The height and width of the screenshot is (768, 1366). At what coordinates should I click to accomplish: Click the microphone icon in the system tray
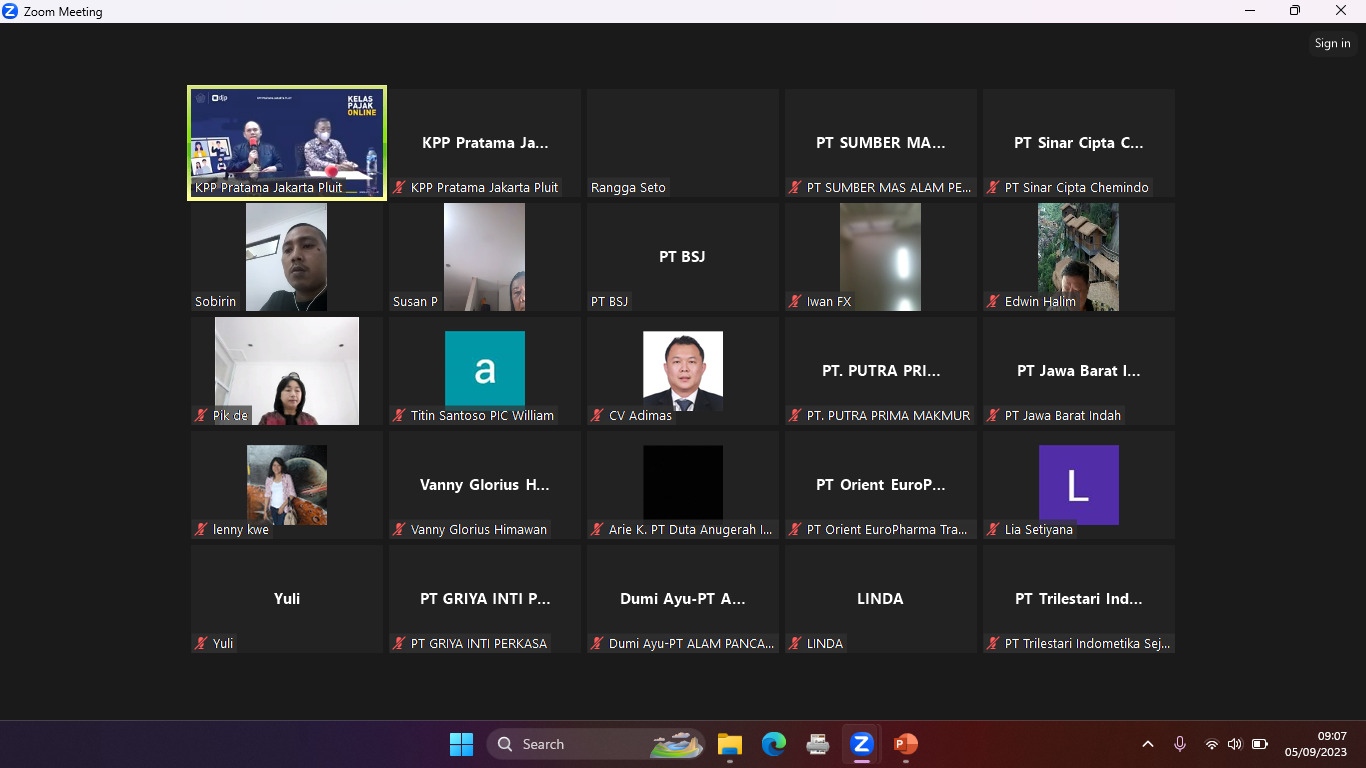(x=1180, y=744)
